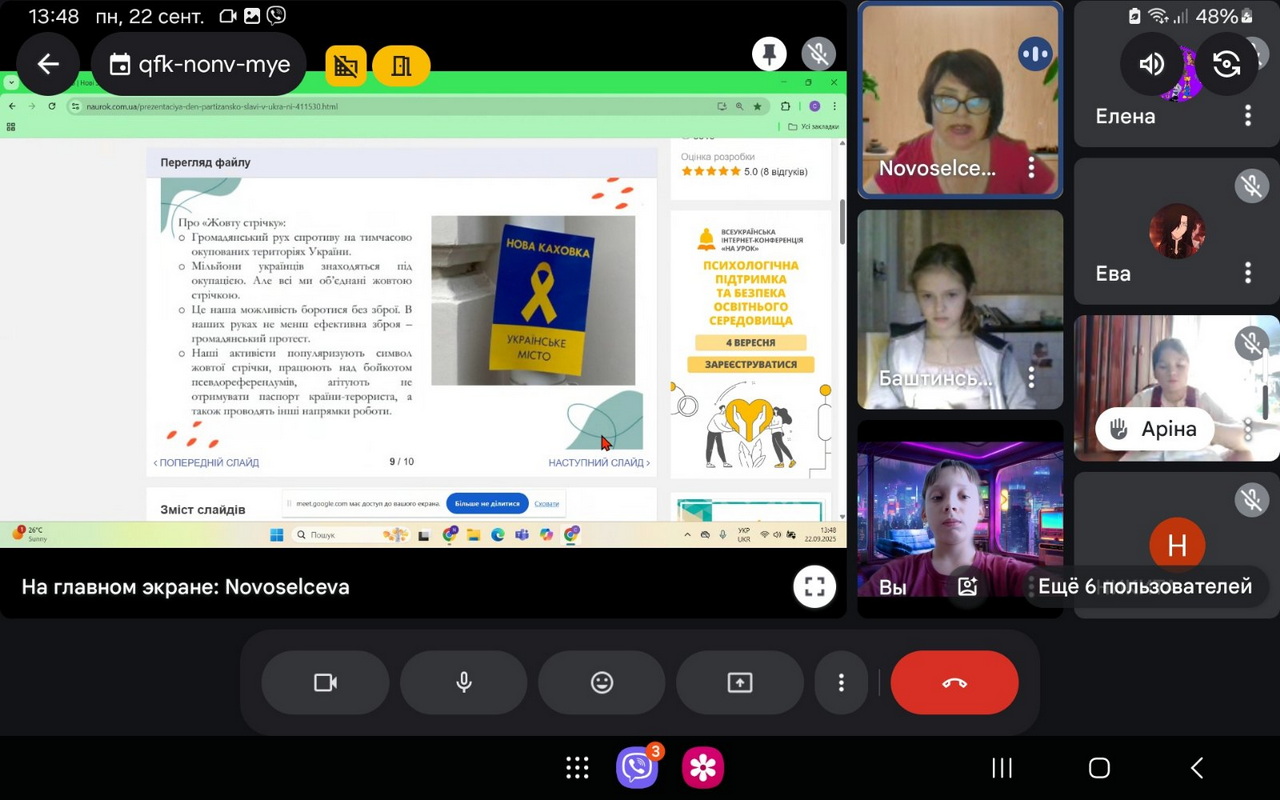
Task: Open the Android app drawer grid
Action: point(577,767)
